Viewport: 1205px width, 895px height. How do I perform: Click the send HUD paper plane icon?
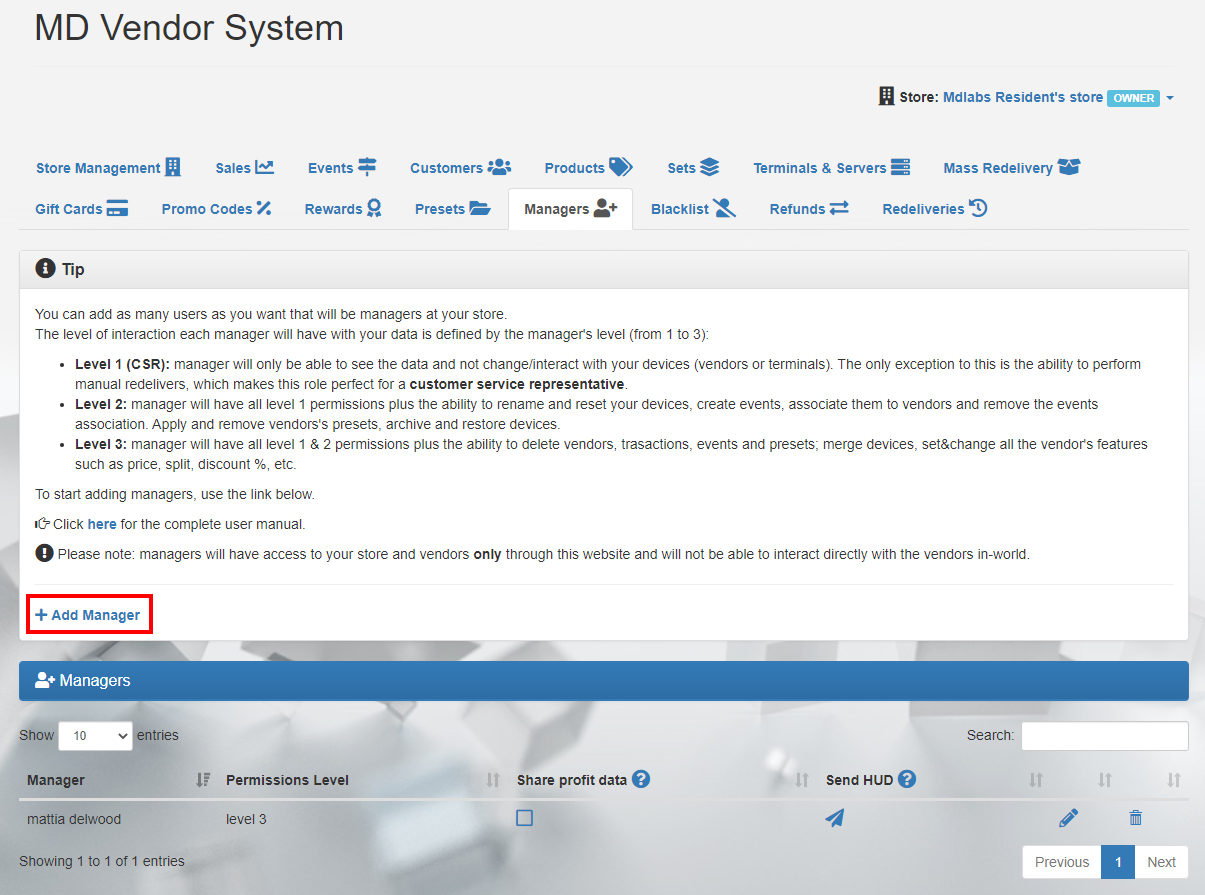834,819
